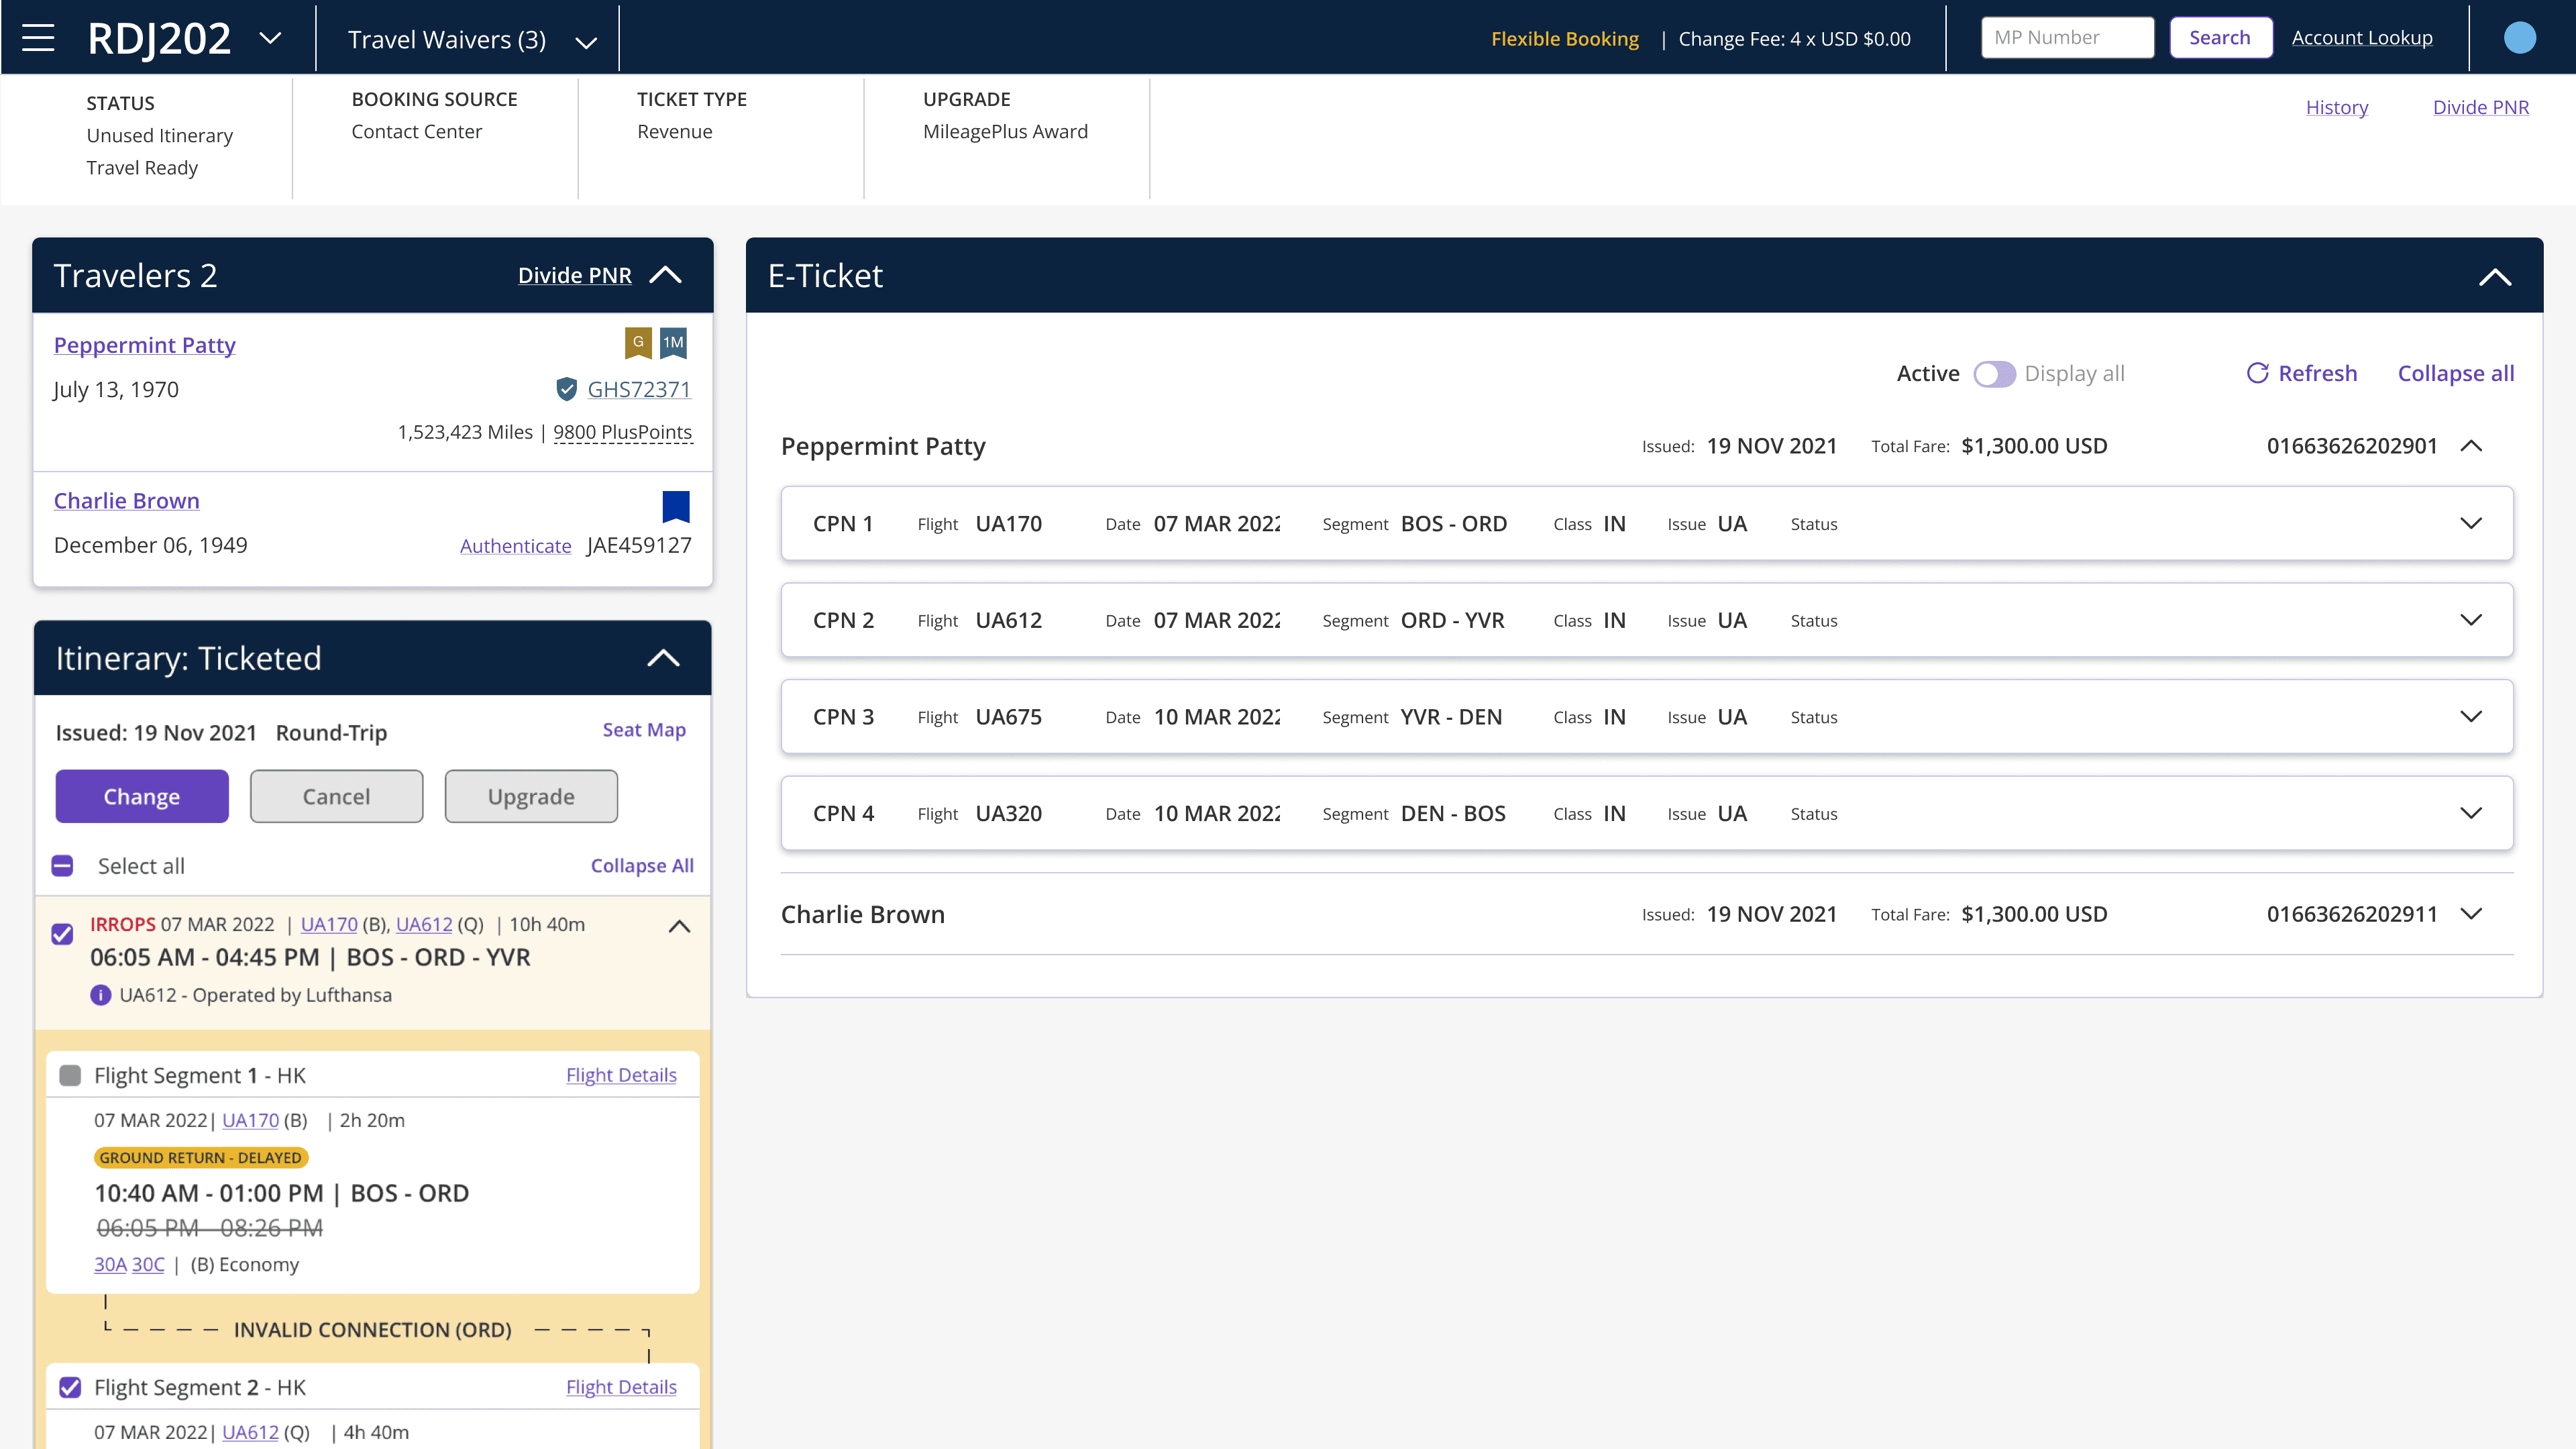Open the History link

(2336, 107)
